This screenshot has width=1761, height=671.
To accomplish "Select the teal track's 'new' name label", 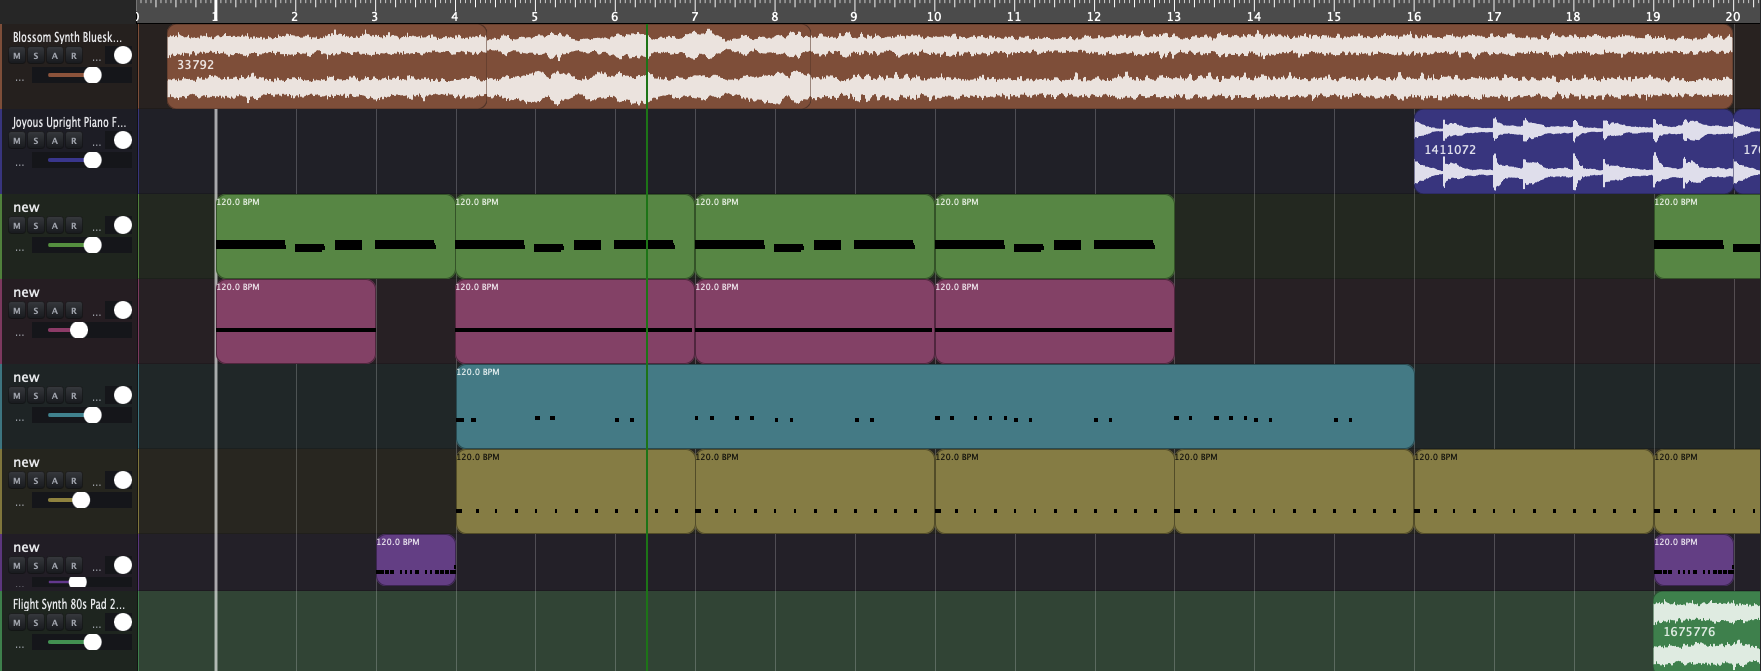I will [26, 377].
